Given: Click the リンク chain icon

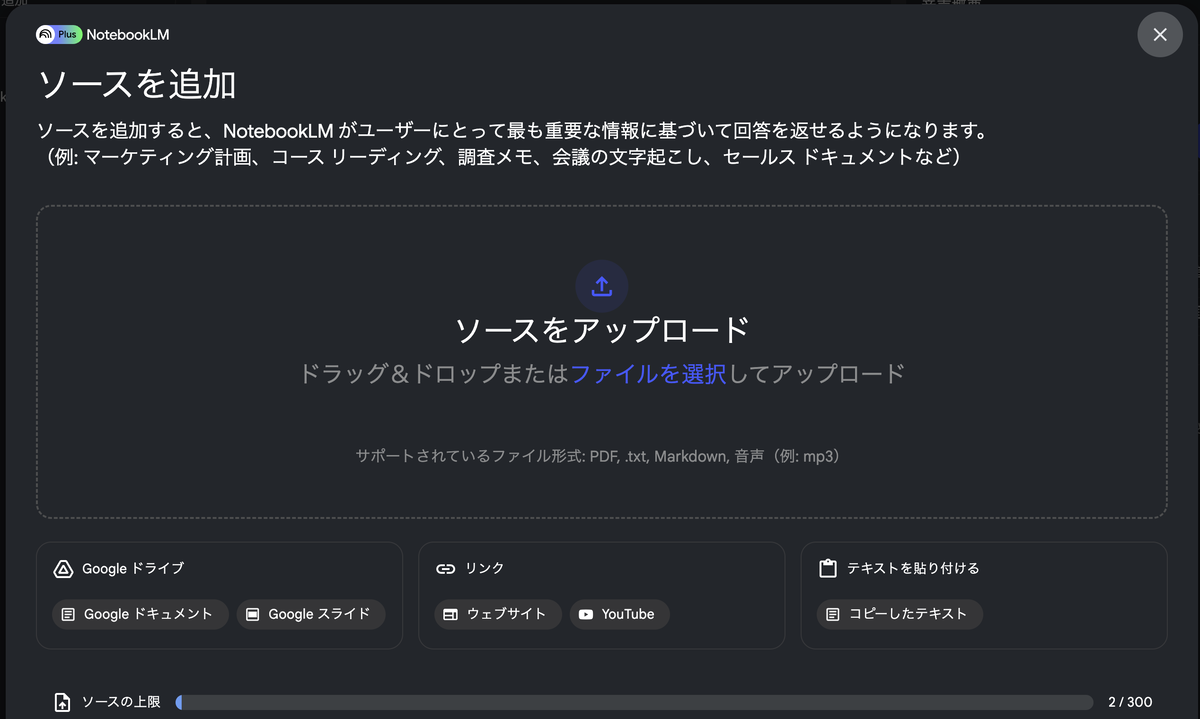Looking at the screenshot, I should tap(446, 569).
